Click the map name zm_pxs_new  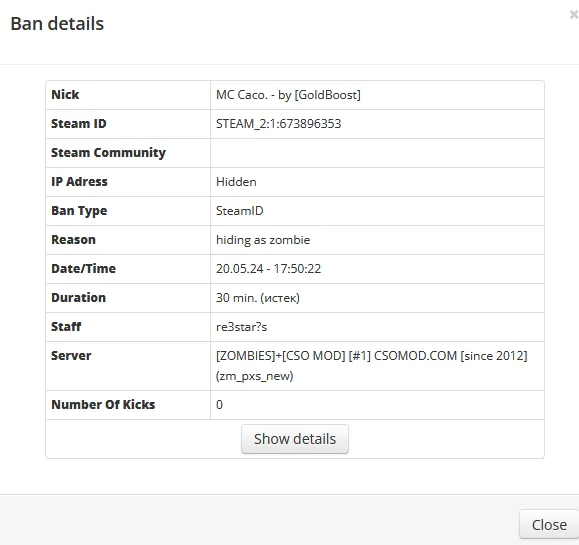coord(254,376)
